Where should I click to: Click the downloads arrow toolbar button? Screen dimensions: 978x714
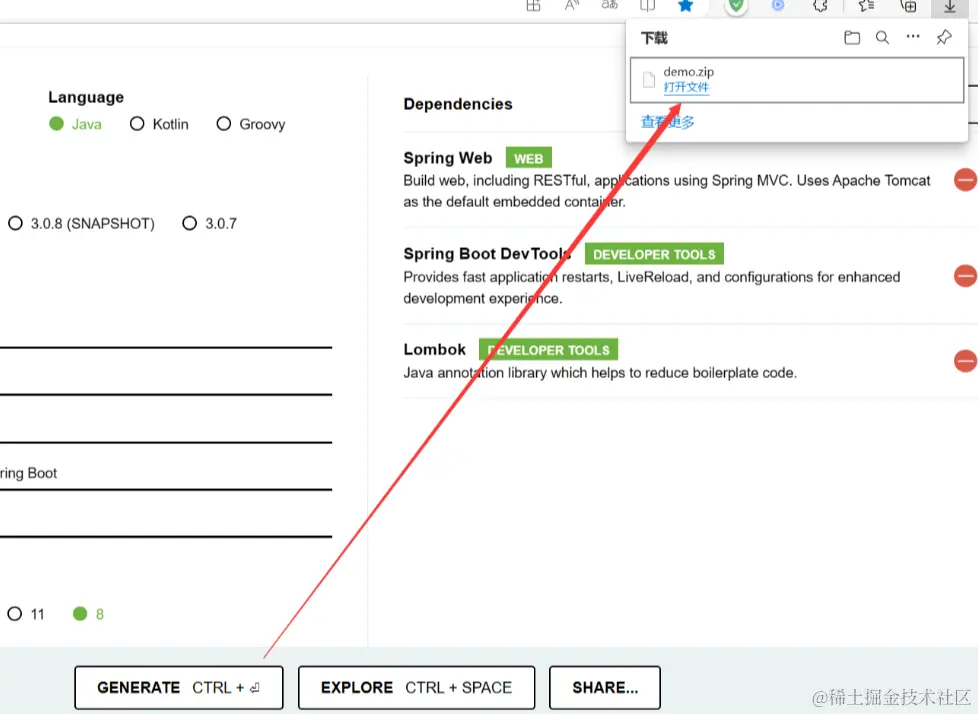[950, 6]
